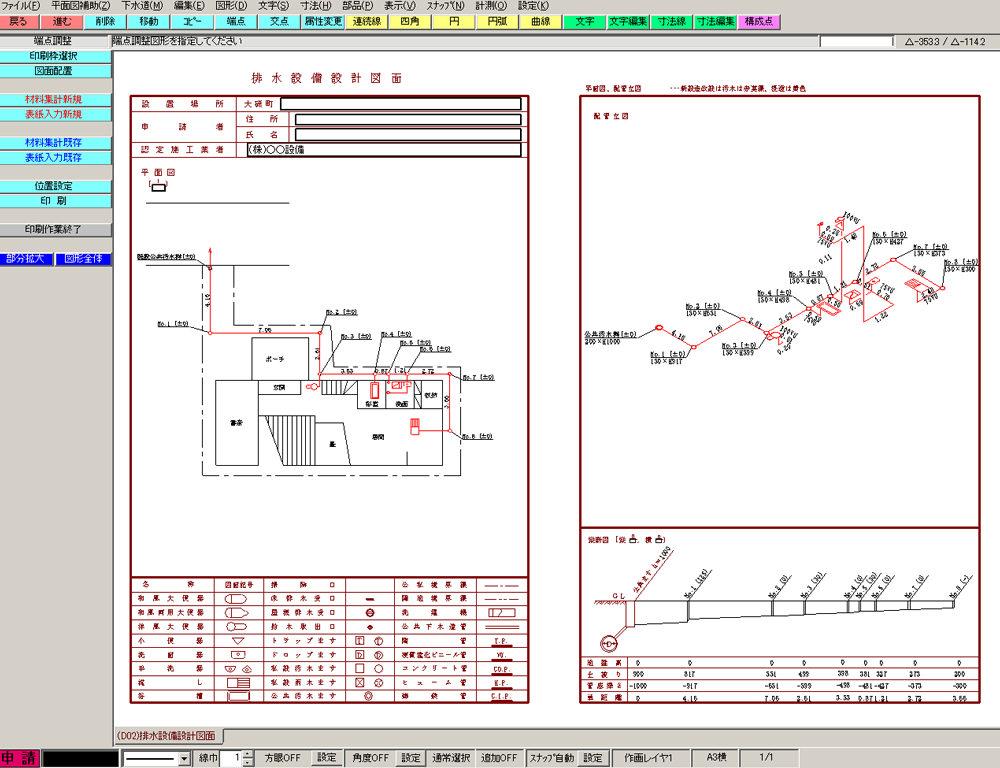Open the 編集(E) menu
The image size is (1000, 768).
tap(189, 6)
